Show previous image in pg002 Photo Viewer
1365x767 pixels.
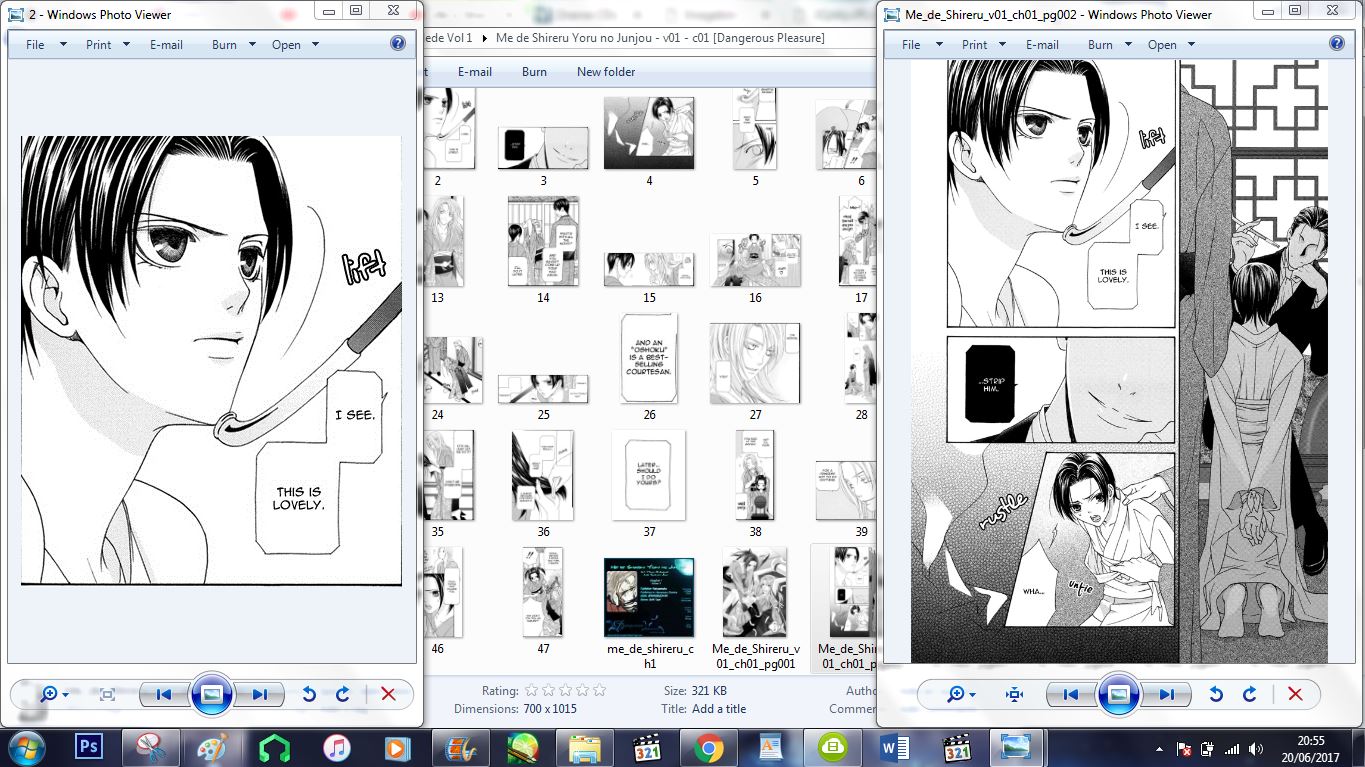point(1070,694)
